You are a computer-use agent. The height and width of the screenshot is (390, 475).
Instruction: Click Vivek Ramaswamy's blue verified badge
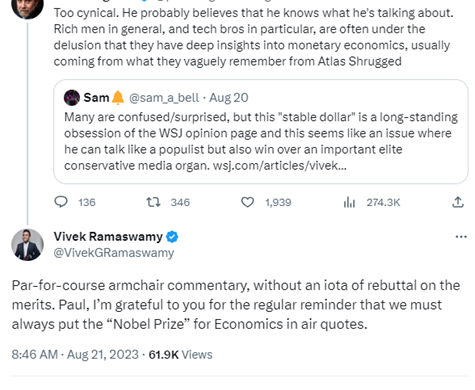172,237
